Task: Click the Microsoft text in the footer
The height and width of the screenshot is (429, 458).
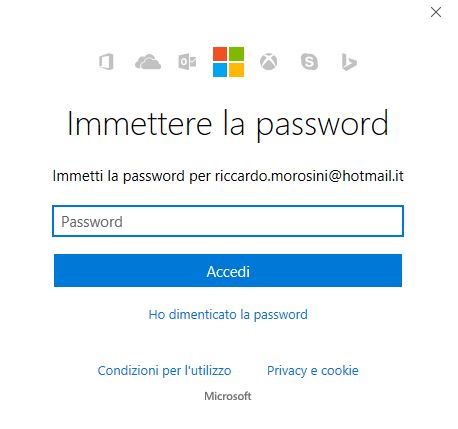Action: pyautogui.click(x=228, y=396)
